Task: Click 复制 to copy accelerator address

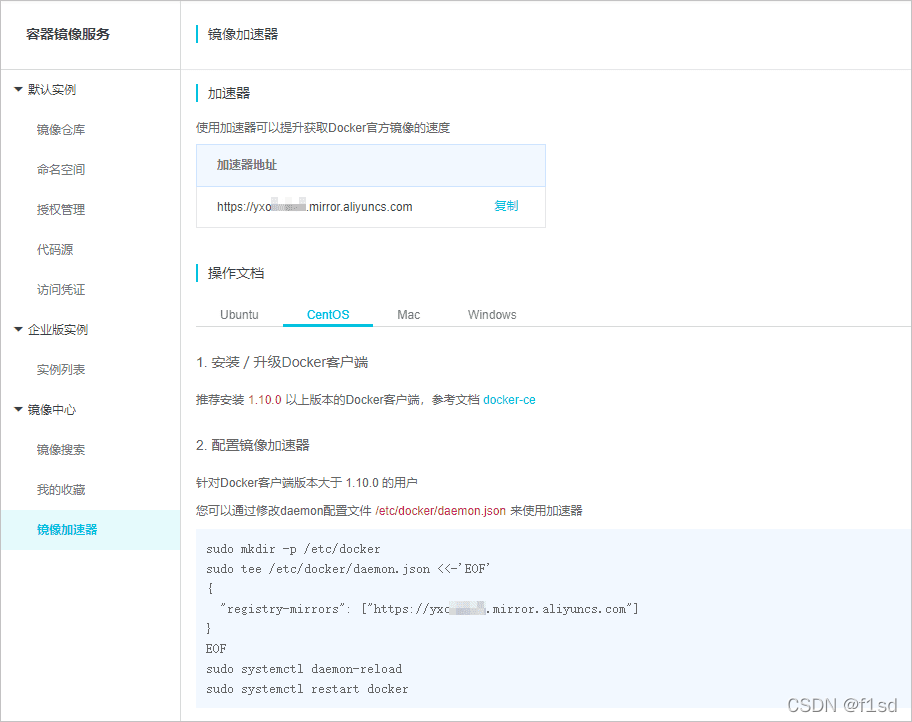Action: pos(506,206)
